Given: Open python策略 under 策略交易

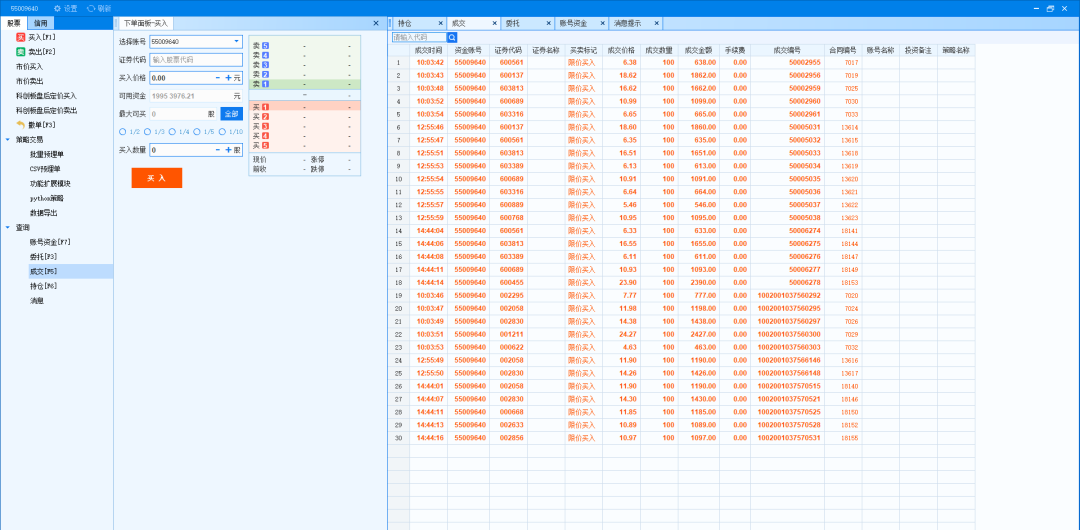Looking at the screenshot, I should tap(46, 198).
